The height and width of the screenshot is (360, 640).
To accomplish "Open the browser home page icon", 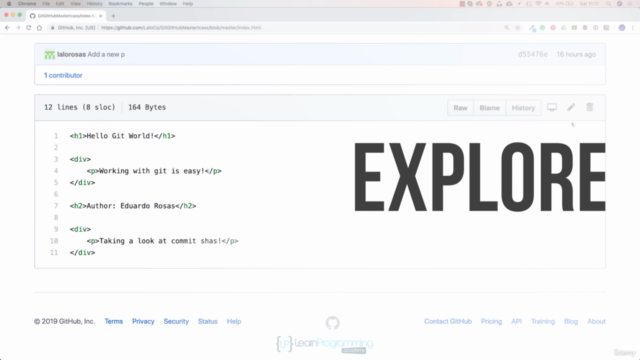I will [x=39, y=28].
